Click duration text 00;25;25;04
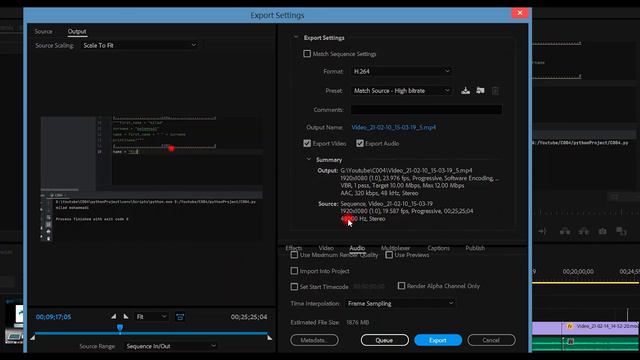The image size is (640, 360). click(x=249, y=317)
